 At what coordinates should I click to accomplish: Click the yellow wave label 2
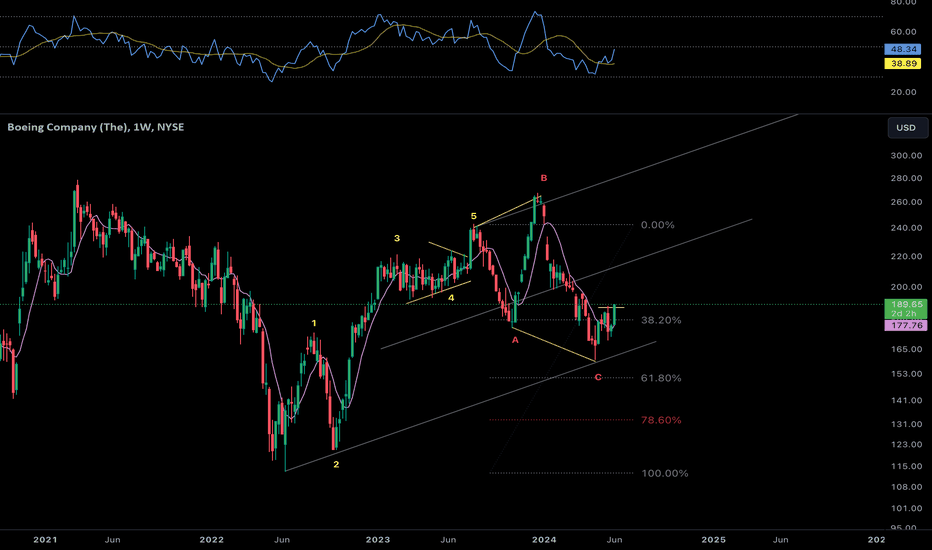(336, 464)
